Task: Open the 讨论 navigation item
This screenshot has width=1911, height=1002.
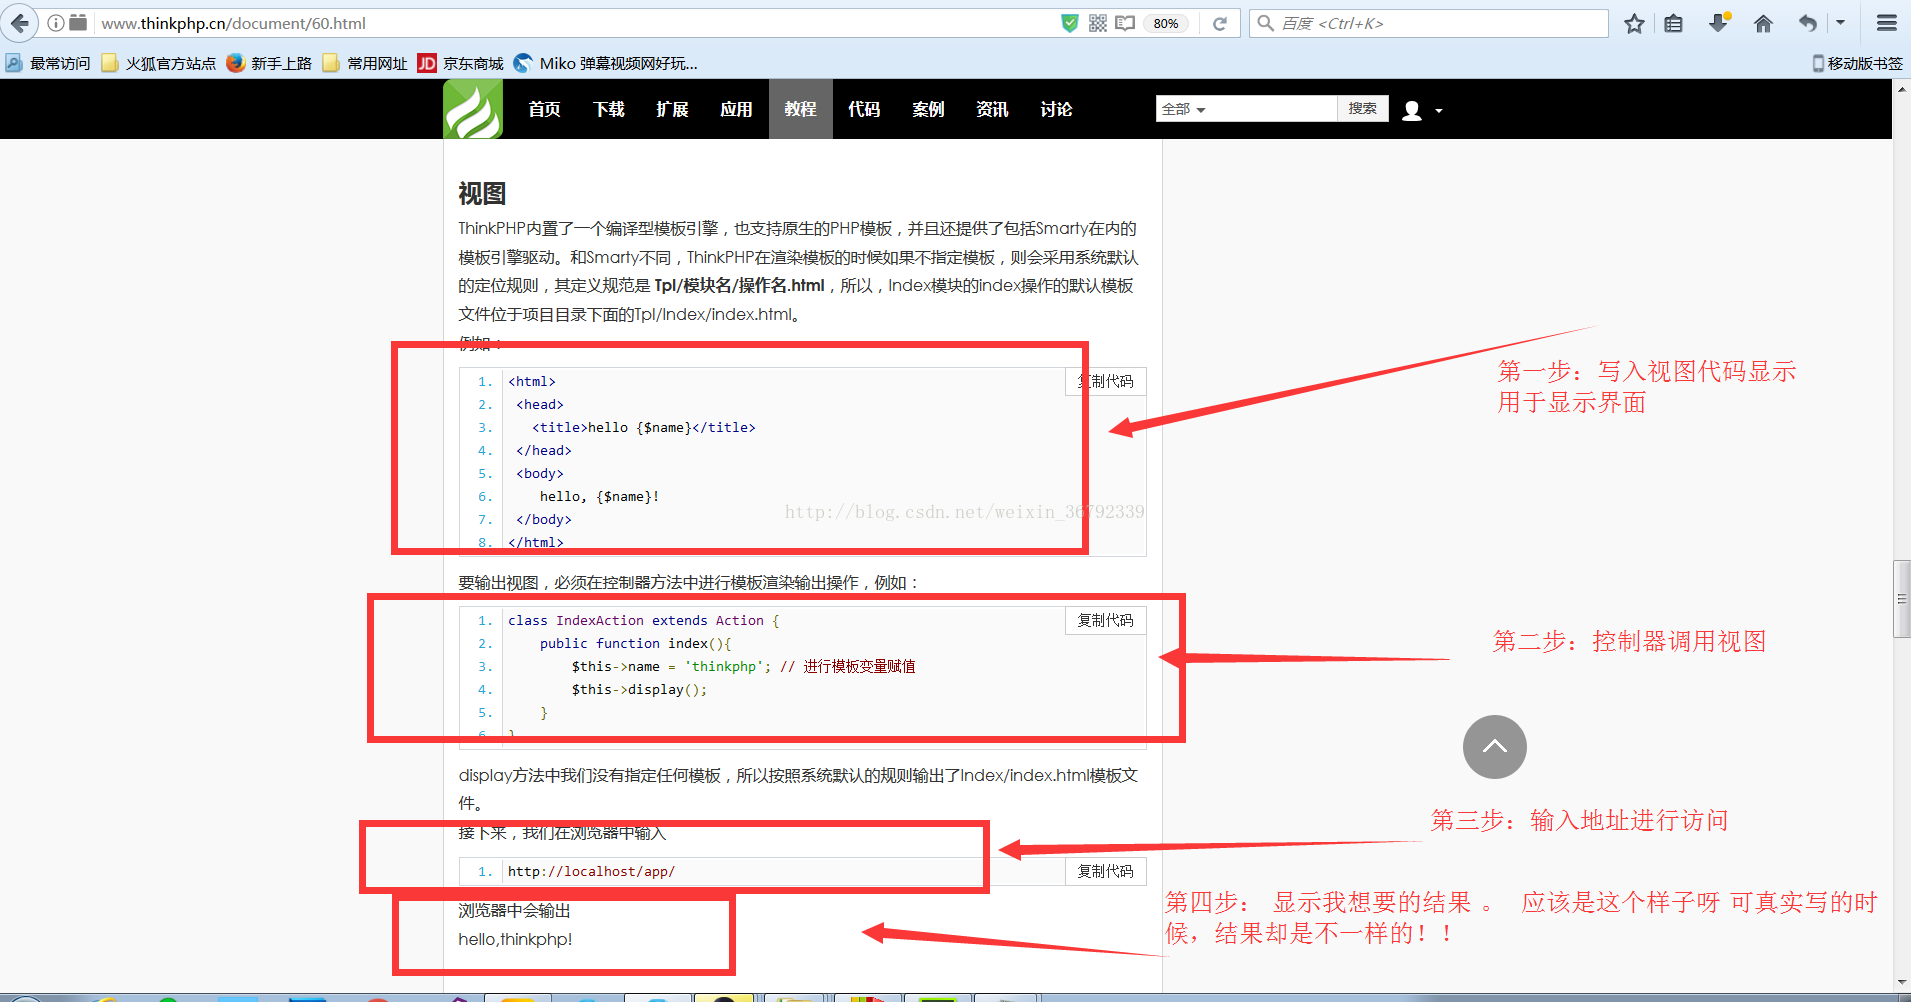Action: tap(1056, 109)
